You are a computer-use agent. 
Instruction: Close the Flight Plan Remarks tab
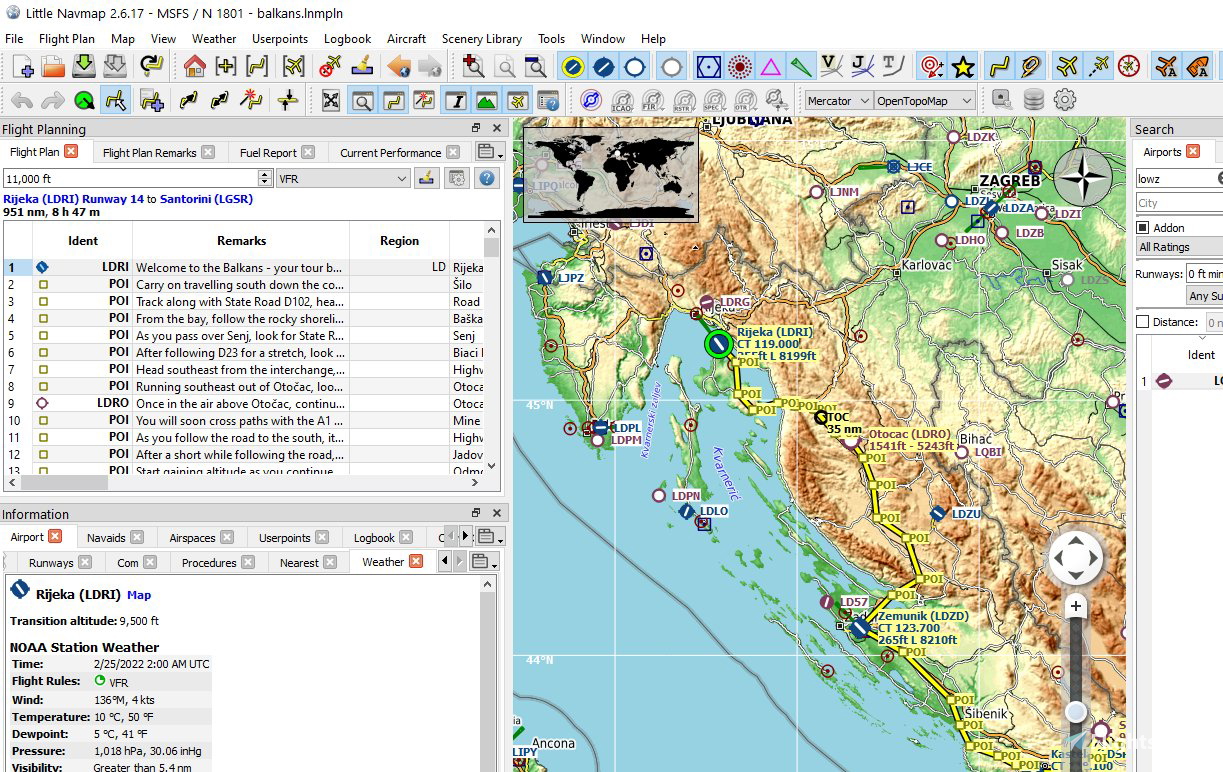(207, 152)
